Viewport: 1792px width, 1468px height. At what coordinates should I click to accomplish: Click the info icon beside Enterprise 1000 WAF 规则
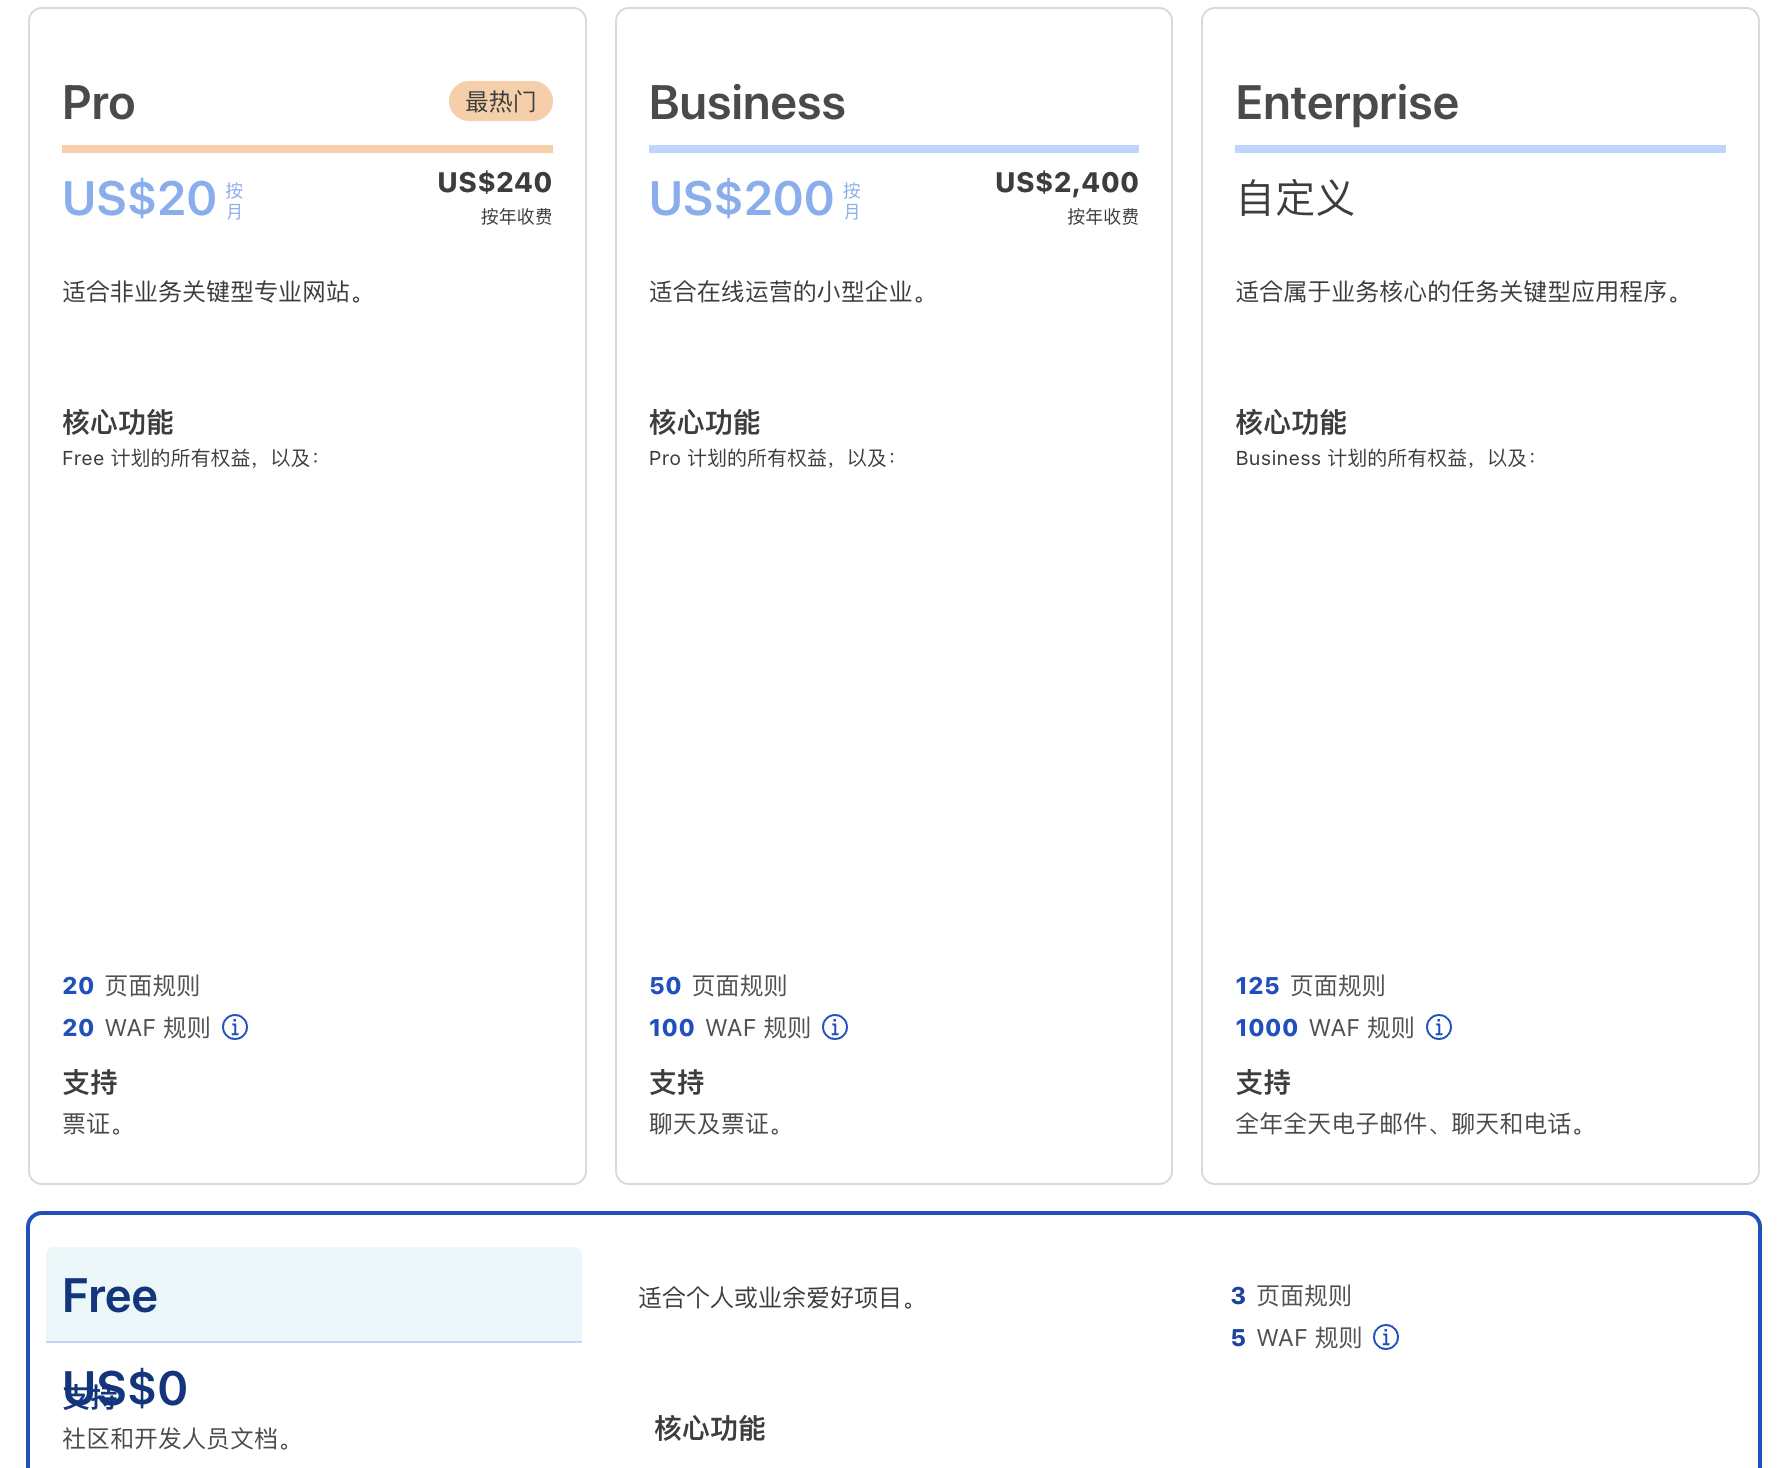click(1439, 1027)
